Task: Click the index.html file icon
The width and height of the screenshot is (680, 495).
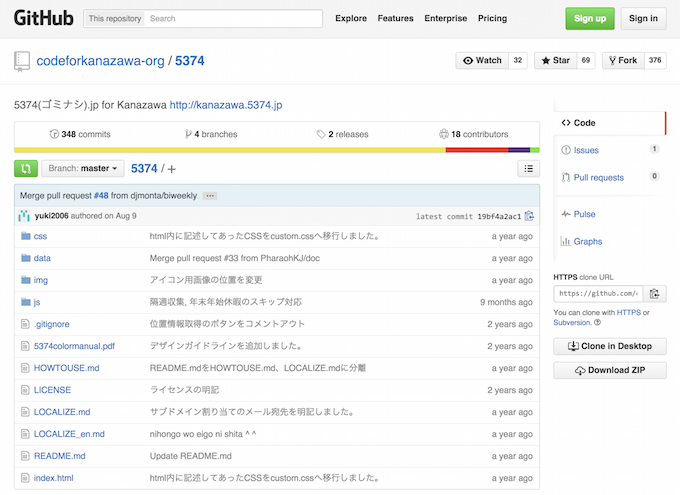Action: click(x=25, y=478)
